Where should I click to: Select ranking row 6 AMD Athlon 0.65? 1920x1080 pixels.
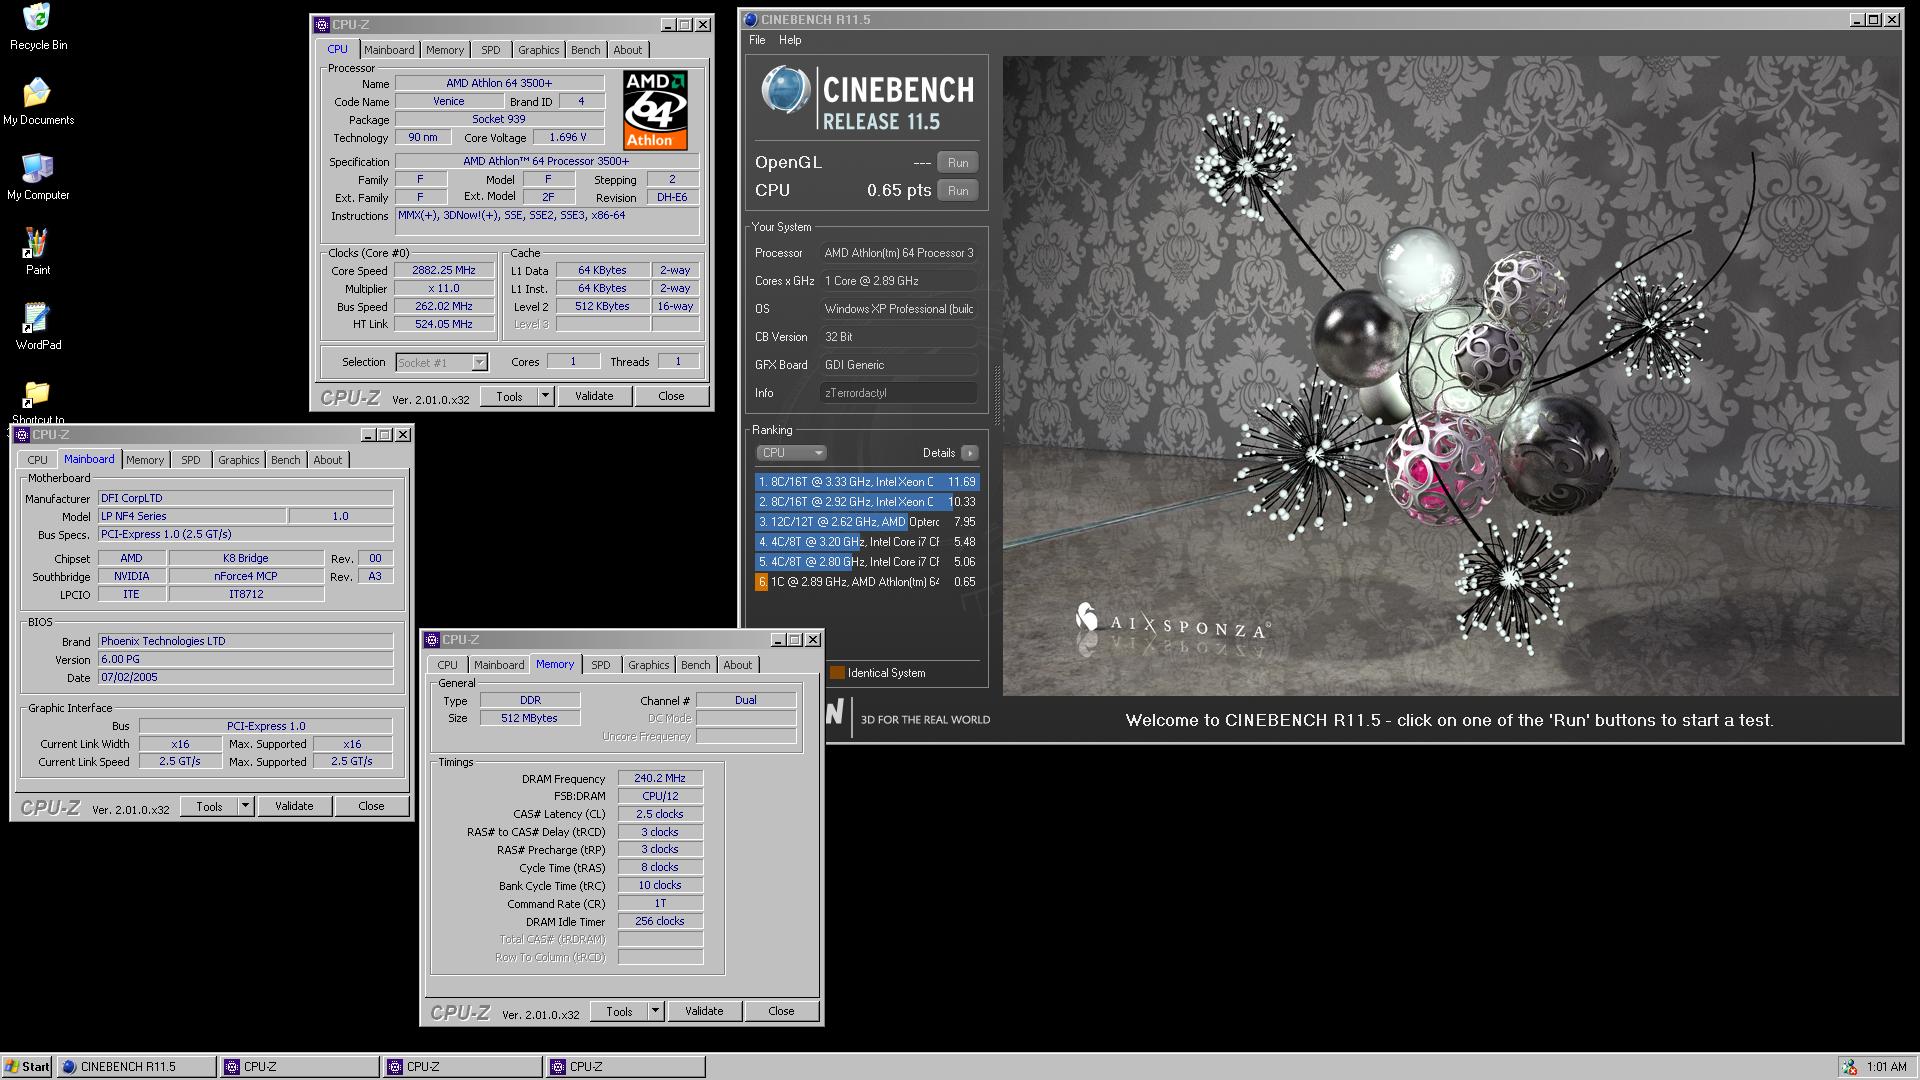tap(867, 582)
